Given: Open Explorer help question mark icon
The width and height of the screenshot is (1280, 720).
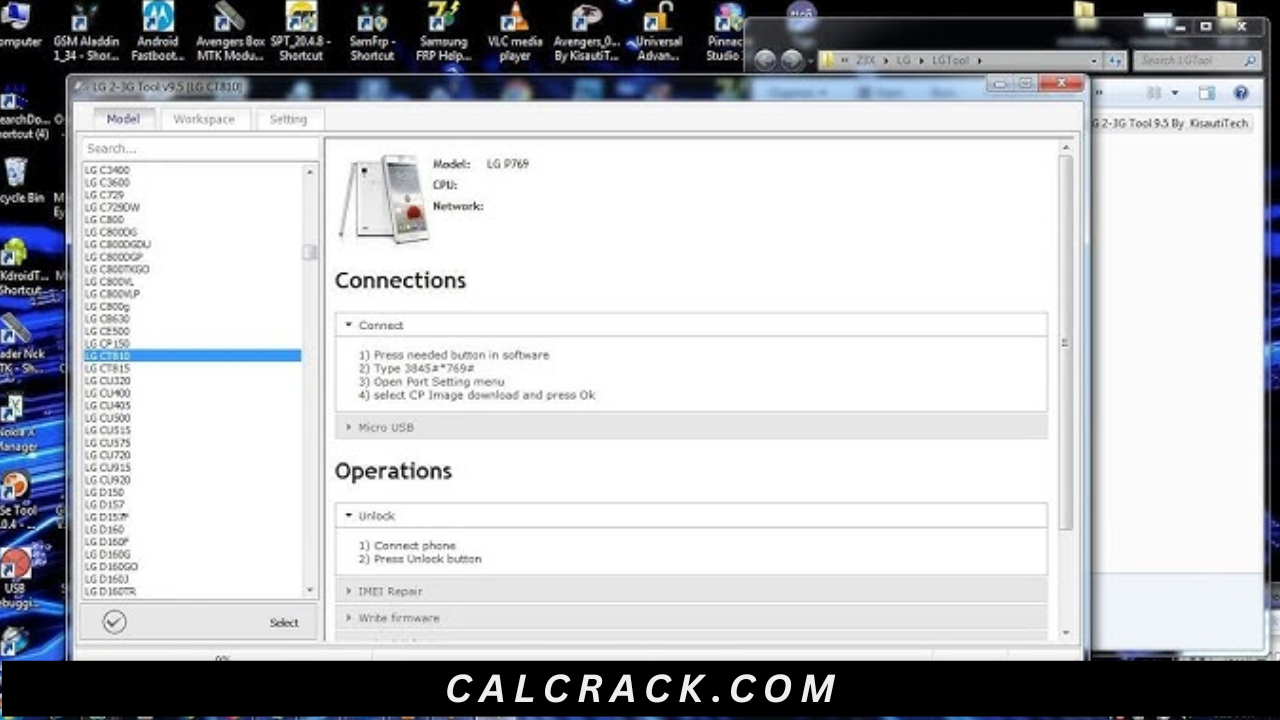Looking at the screenshot, I should click(x=1241, y=93).
